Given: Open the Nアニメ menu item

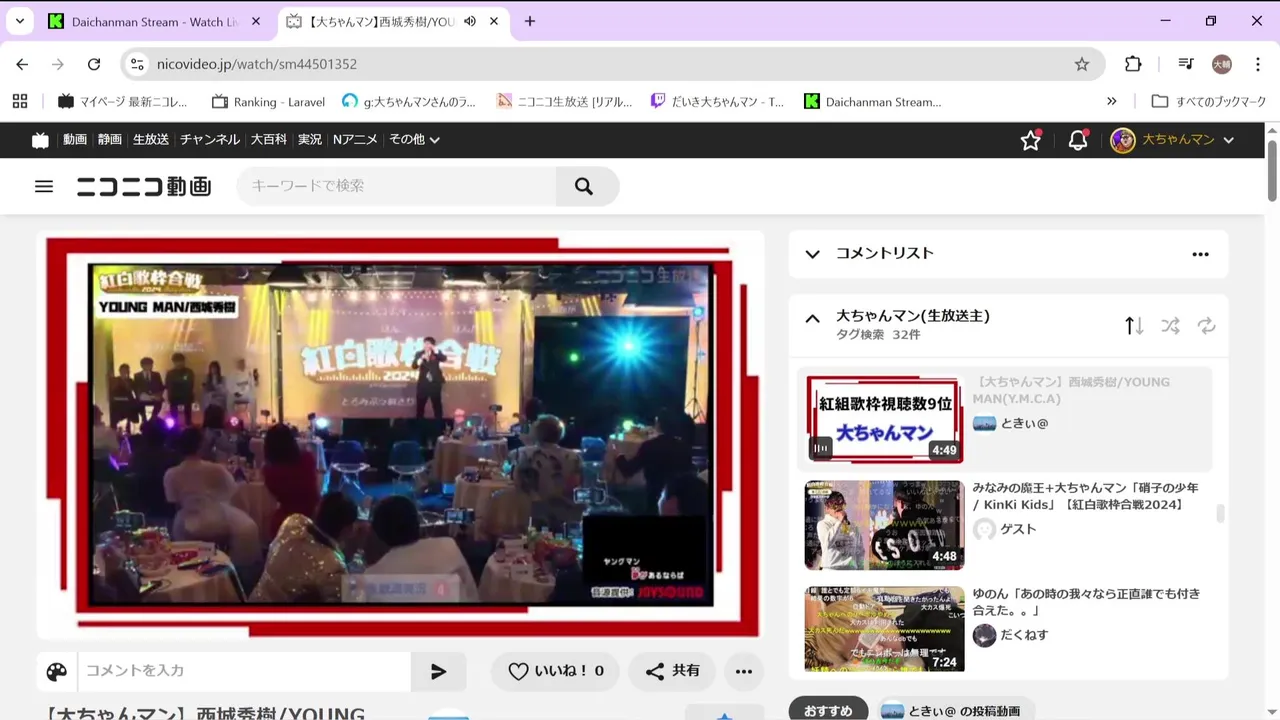Looking at the screenshot, I should [355, 140].
